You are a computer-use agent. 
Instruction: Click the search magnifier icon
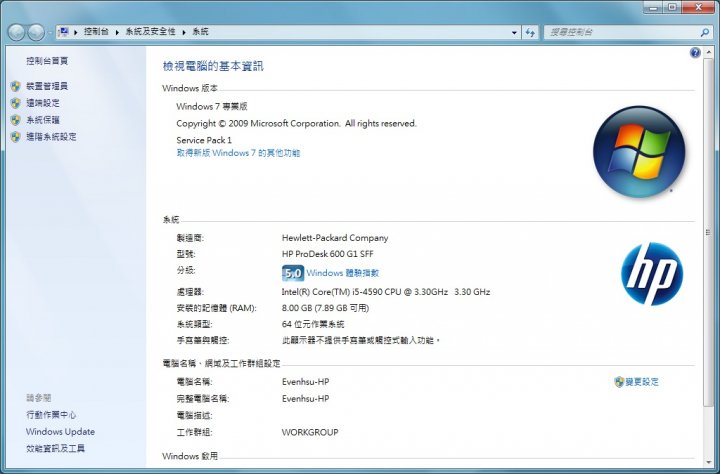(704, 32)
